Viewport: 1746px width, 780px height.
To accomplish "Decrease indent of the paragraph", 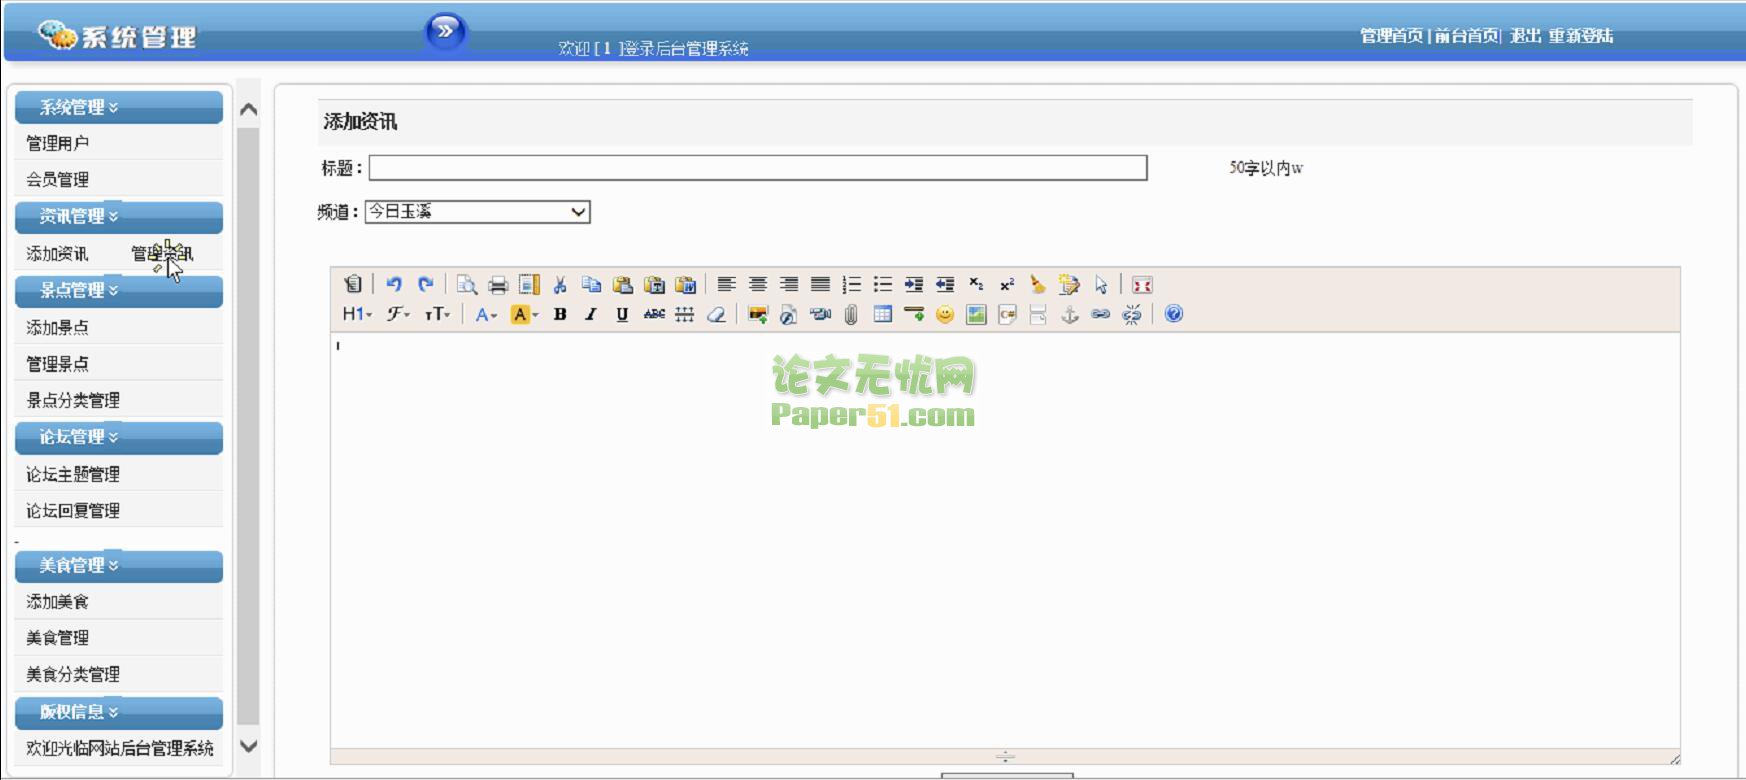I will [x=945, y=284].
